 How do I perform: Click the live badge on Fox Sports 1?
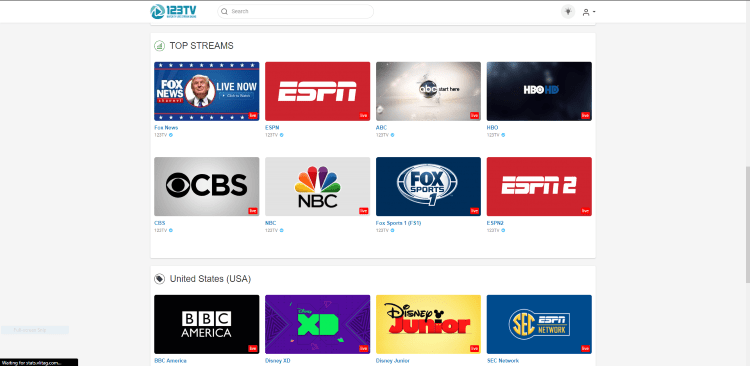474,211
